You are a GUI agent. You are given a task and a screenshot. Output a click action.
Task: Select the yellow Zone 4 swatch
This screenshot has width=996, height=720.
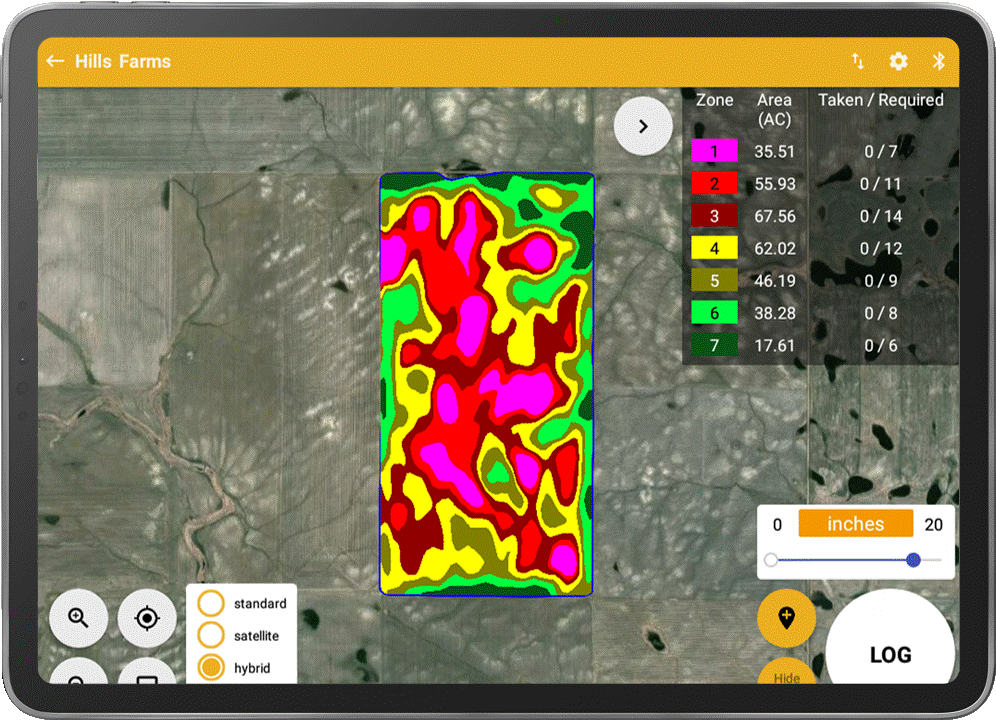point(714,248)
